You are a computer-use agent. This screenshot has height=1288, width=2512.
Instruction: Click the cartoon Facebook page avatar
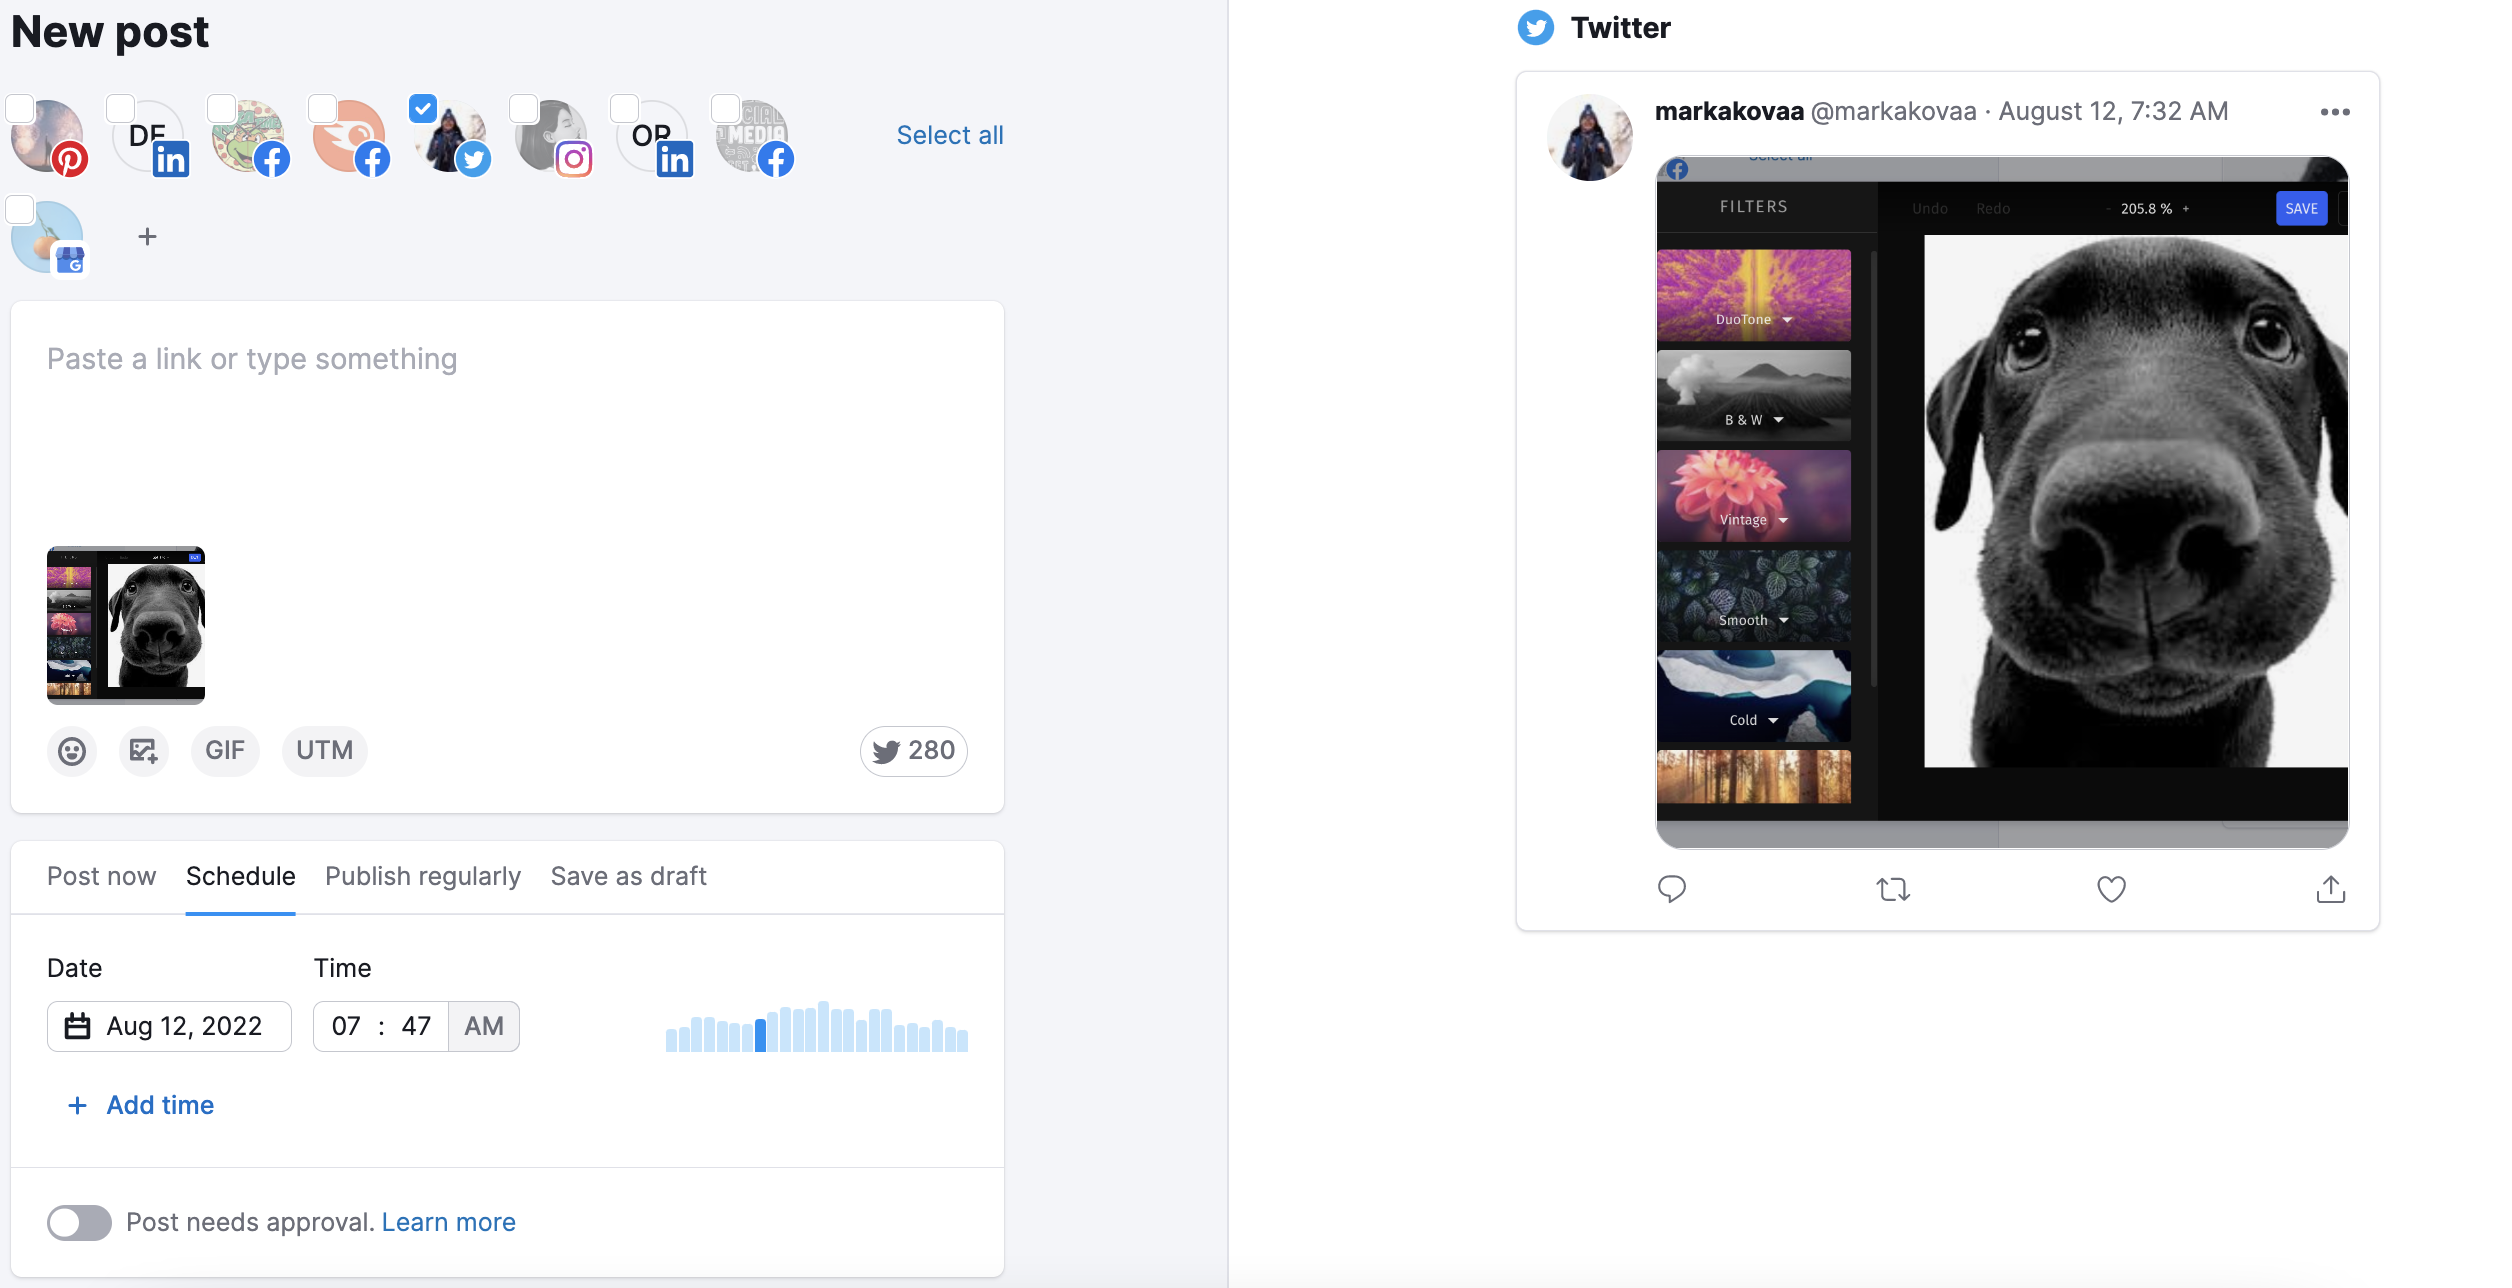[x=250, y=136]
